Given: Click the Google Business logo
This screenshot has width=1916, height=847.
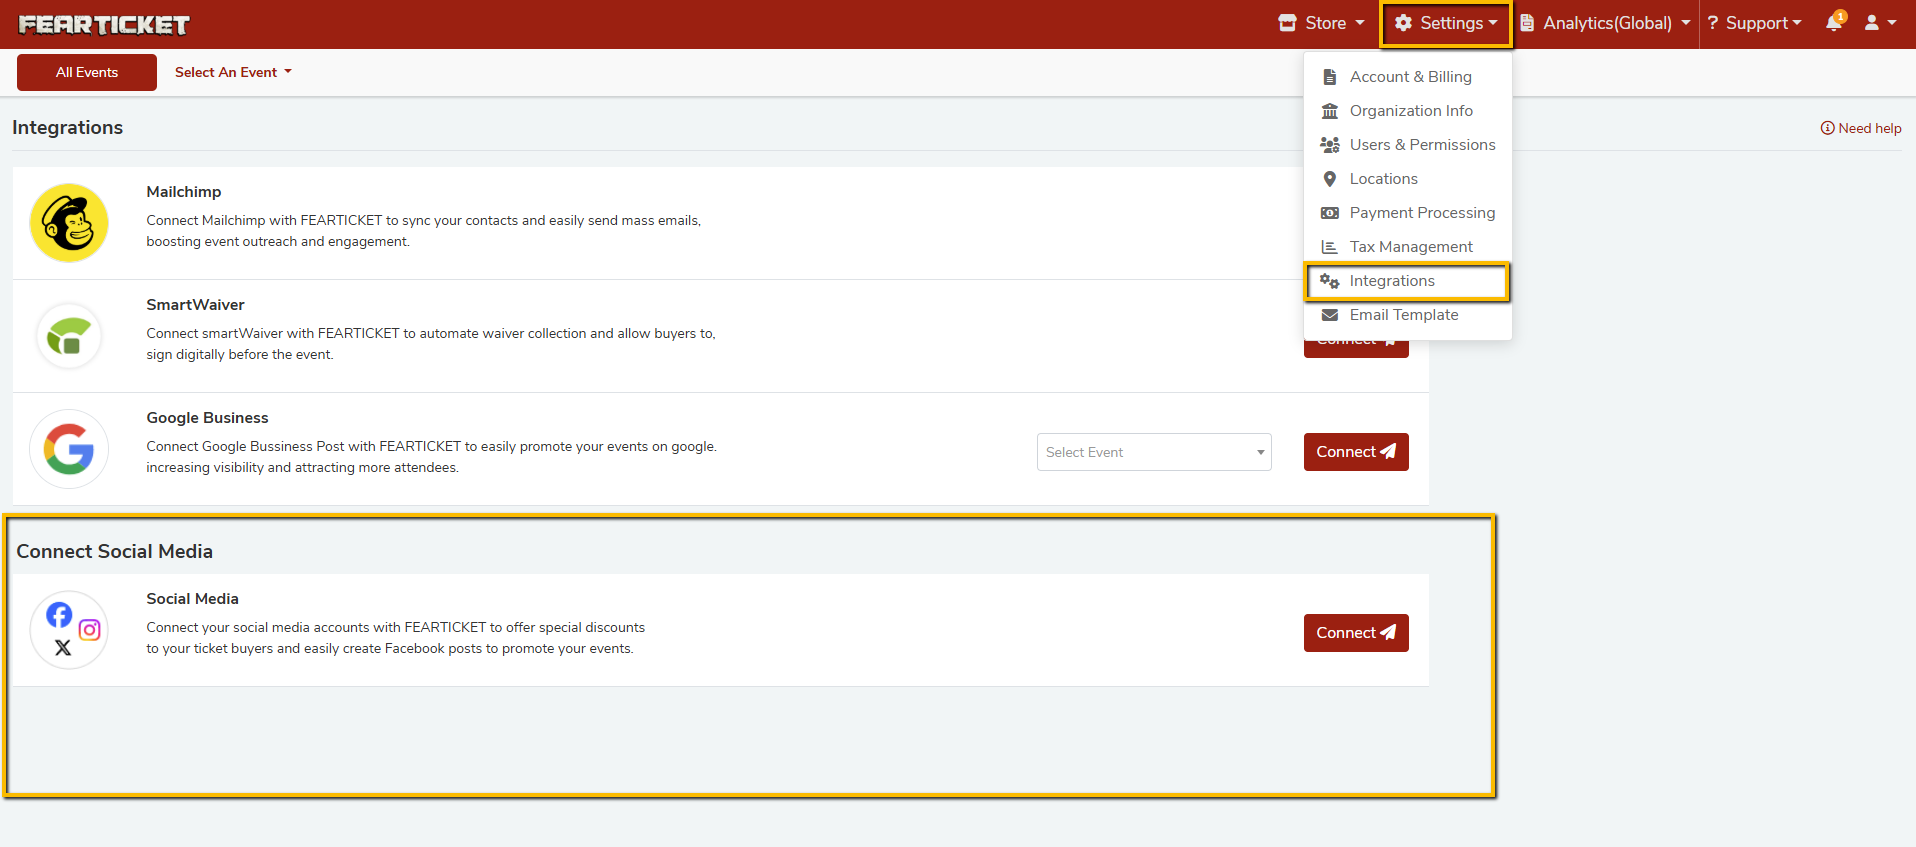Looking at the screenshot, I should pos(69,449).
